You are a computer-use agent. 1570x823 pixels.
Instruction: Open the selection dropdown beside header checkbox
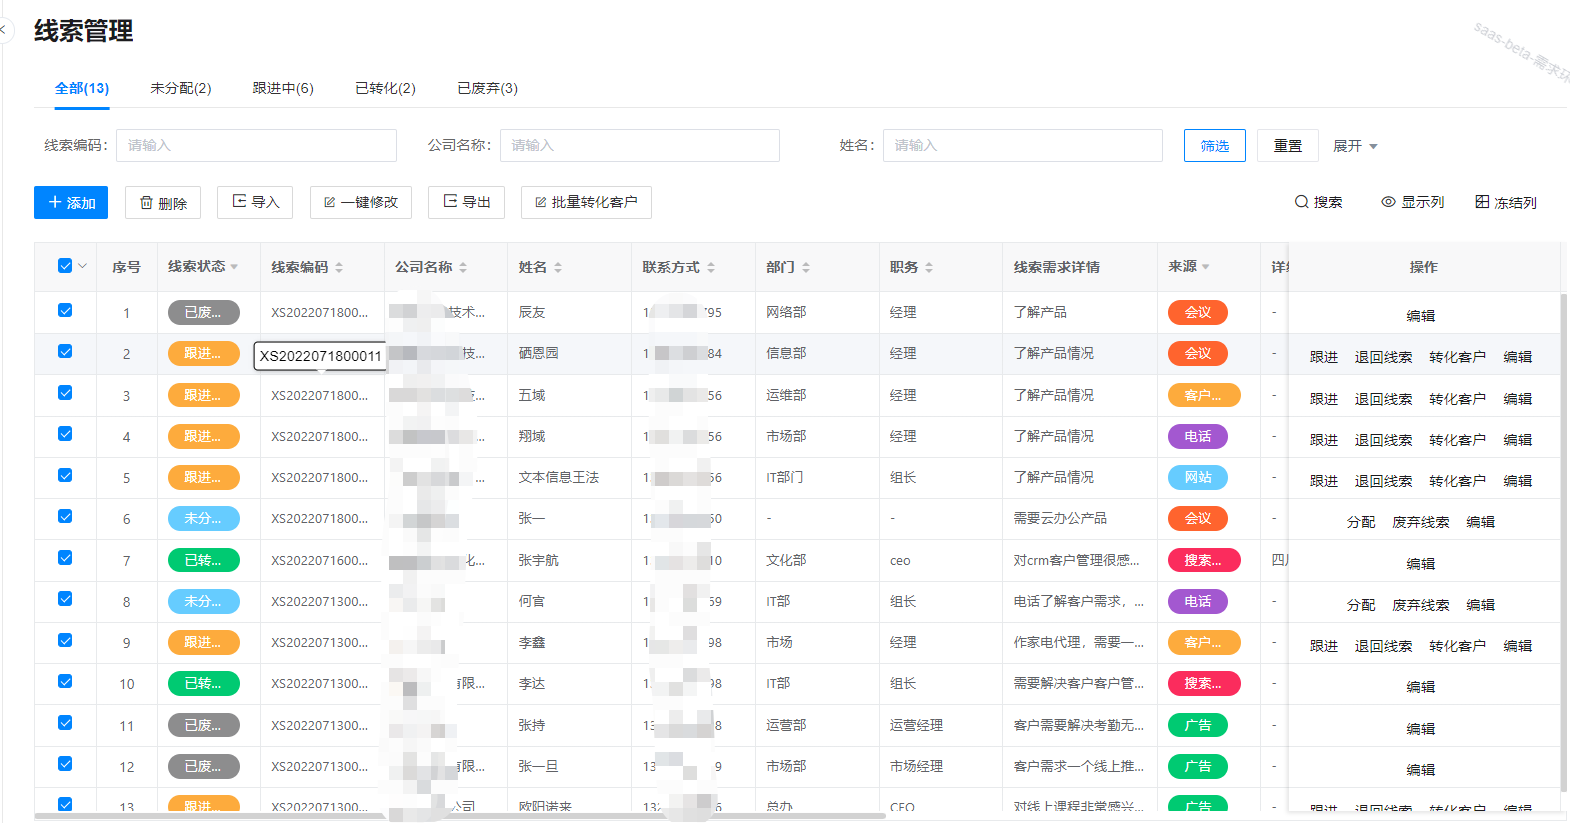82,266
